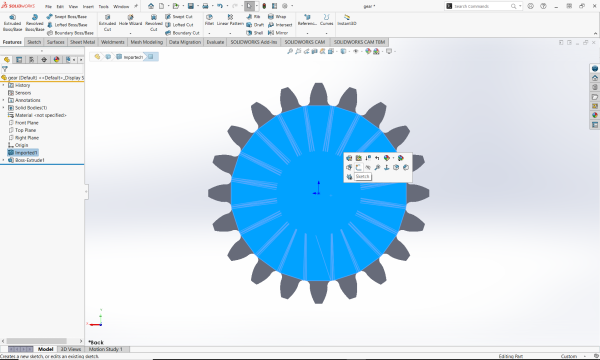The height and width of the screenshot is (360, 600).
Task: Toggle the Select cursor tool
Action: coord(249,6)
